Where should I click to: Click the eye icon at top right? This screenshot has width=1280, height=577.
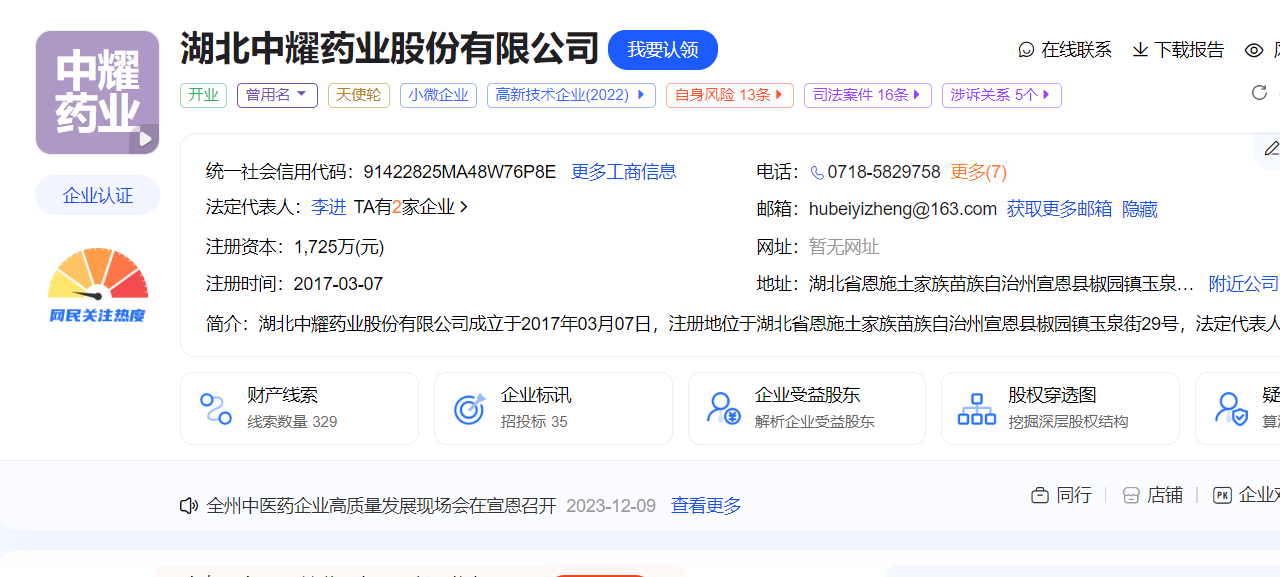tap(1254, 50)
